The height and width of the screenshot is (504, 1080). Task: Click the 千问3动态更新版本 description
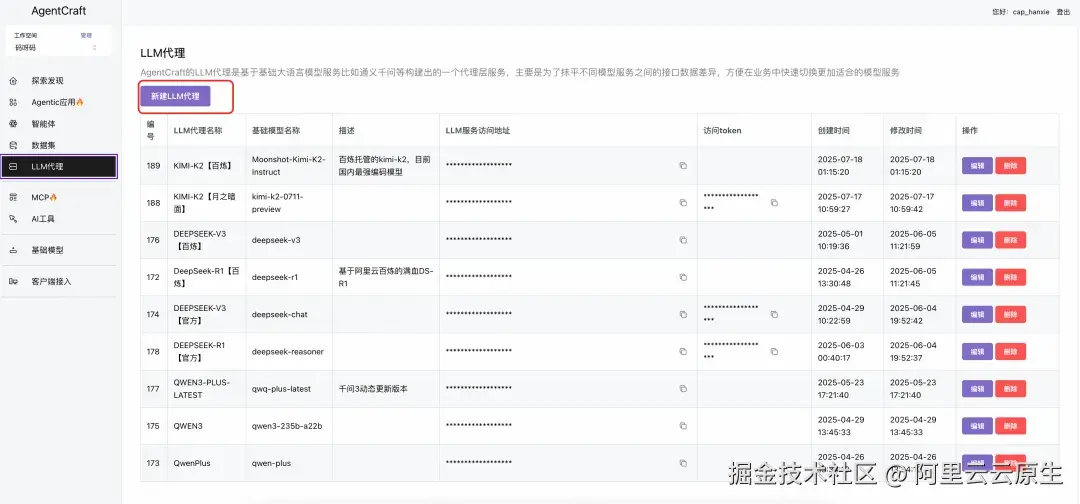(x=373, y=388)
